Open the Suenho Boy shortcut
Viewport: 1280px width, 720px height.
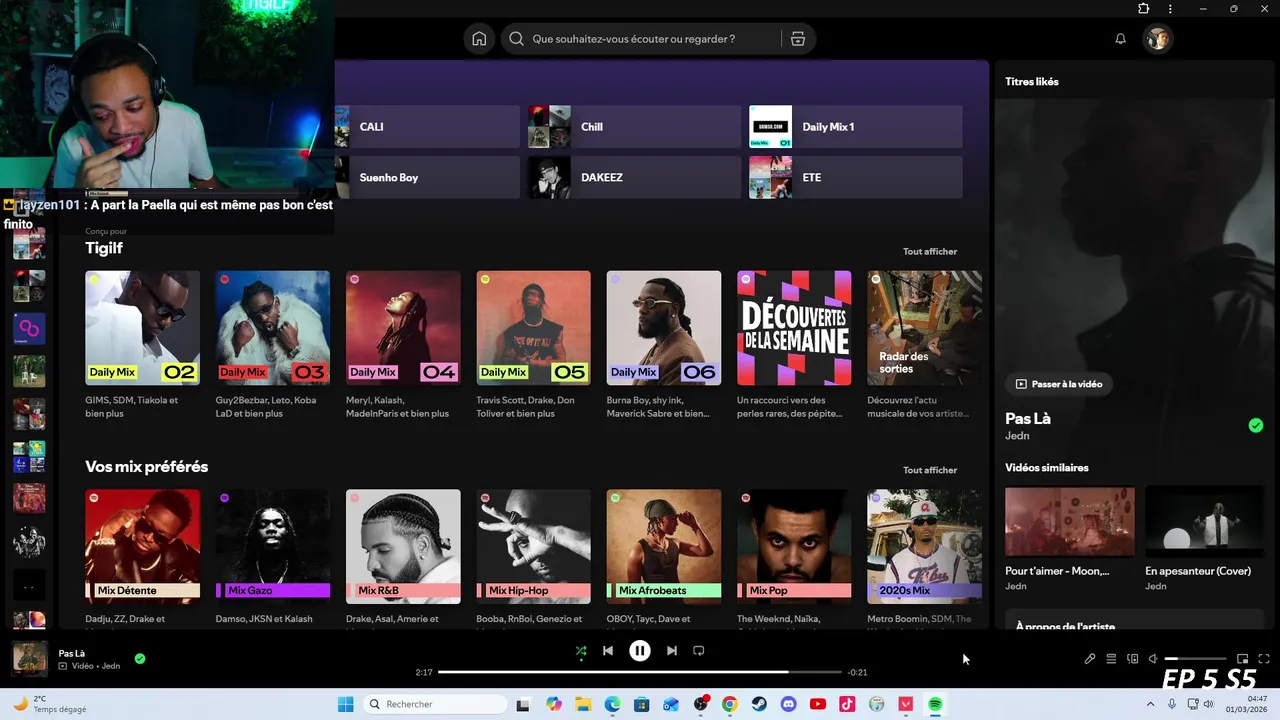tap(427, 177)
